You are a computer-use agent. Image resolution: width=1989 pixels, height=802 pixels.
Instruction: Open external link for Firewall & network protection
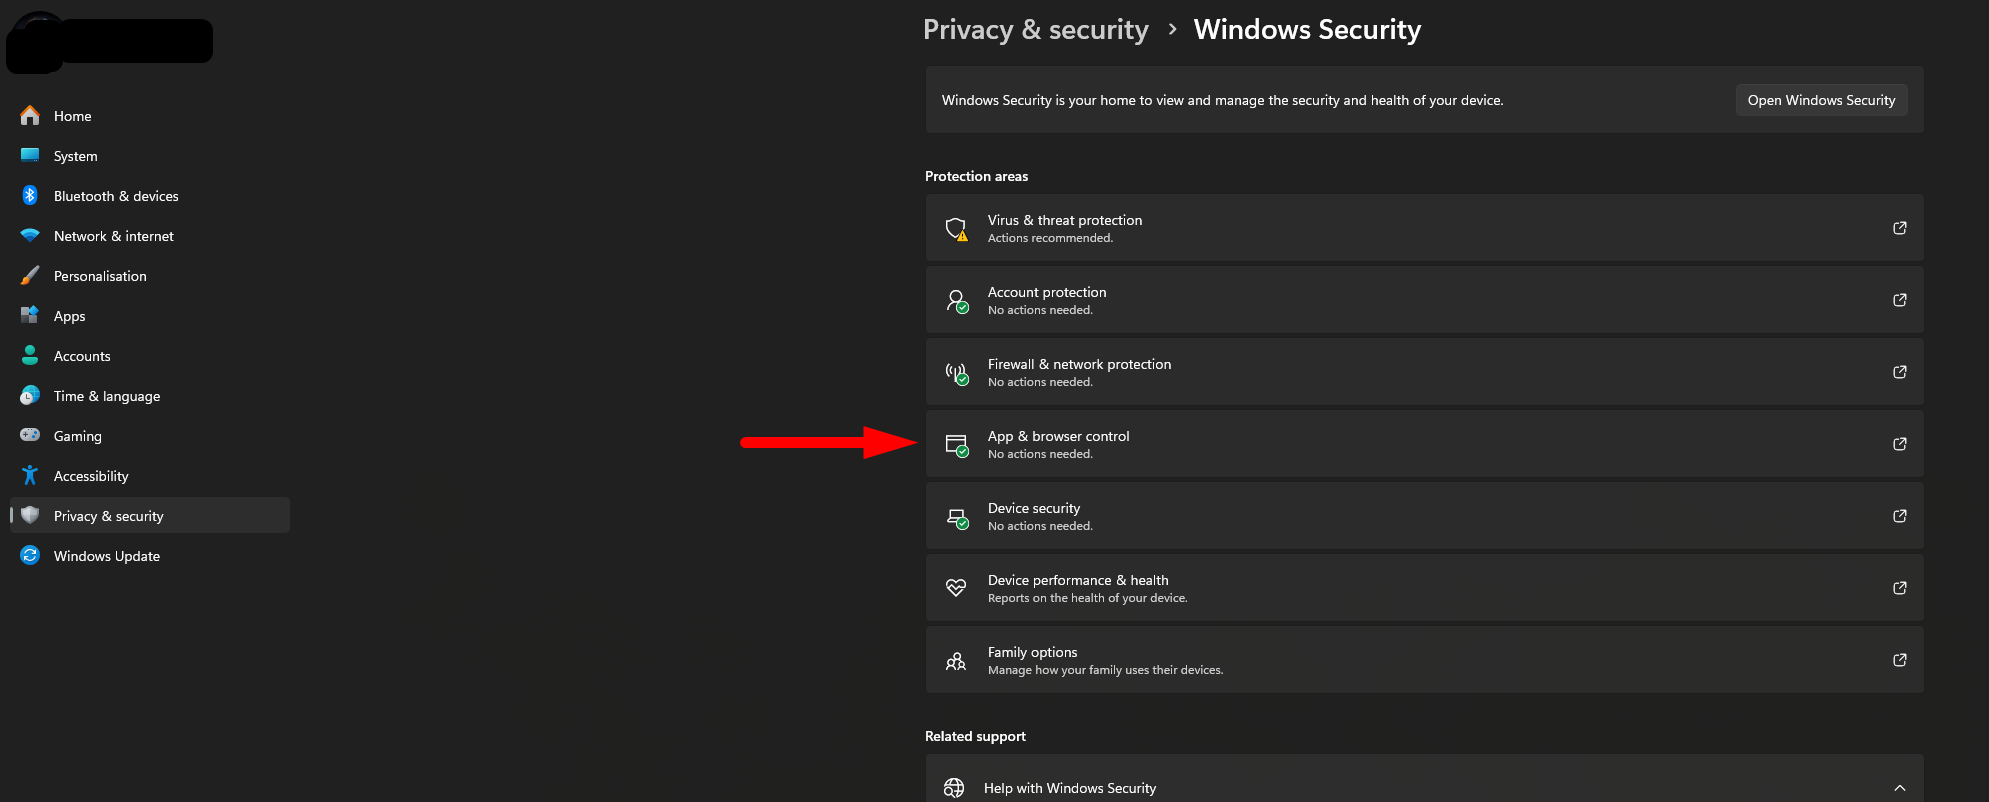1900,372
